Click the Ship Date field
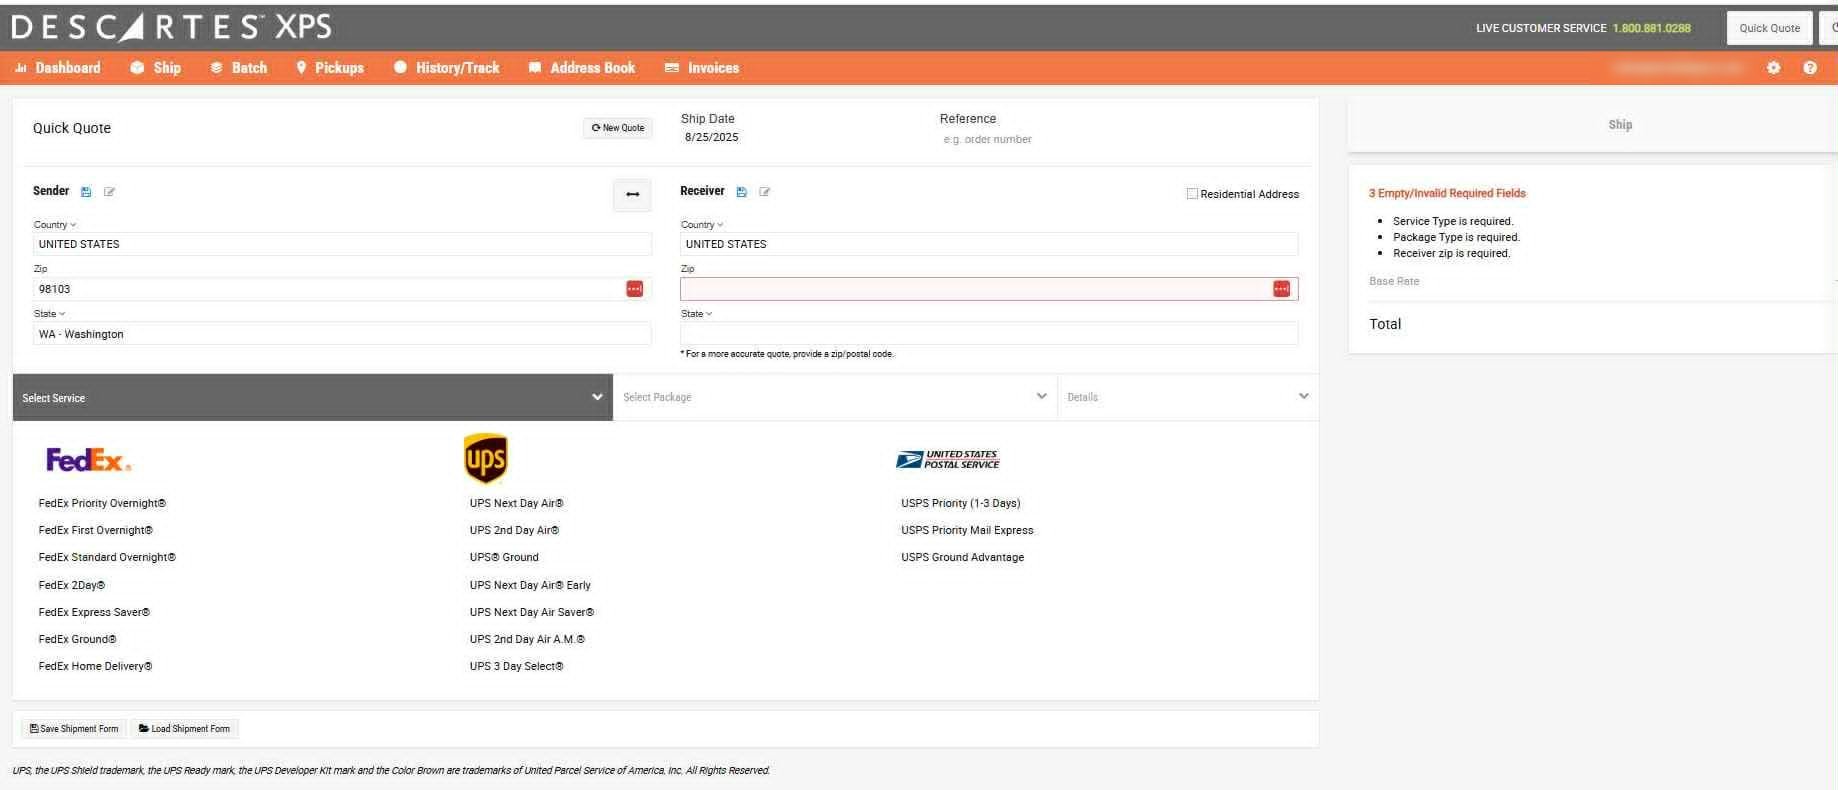 712,137
